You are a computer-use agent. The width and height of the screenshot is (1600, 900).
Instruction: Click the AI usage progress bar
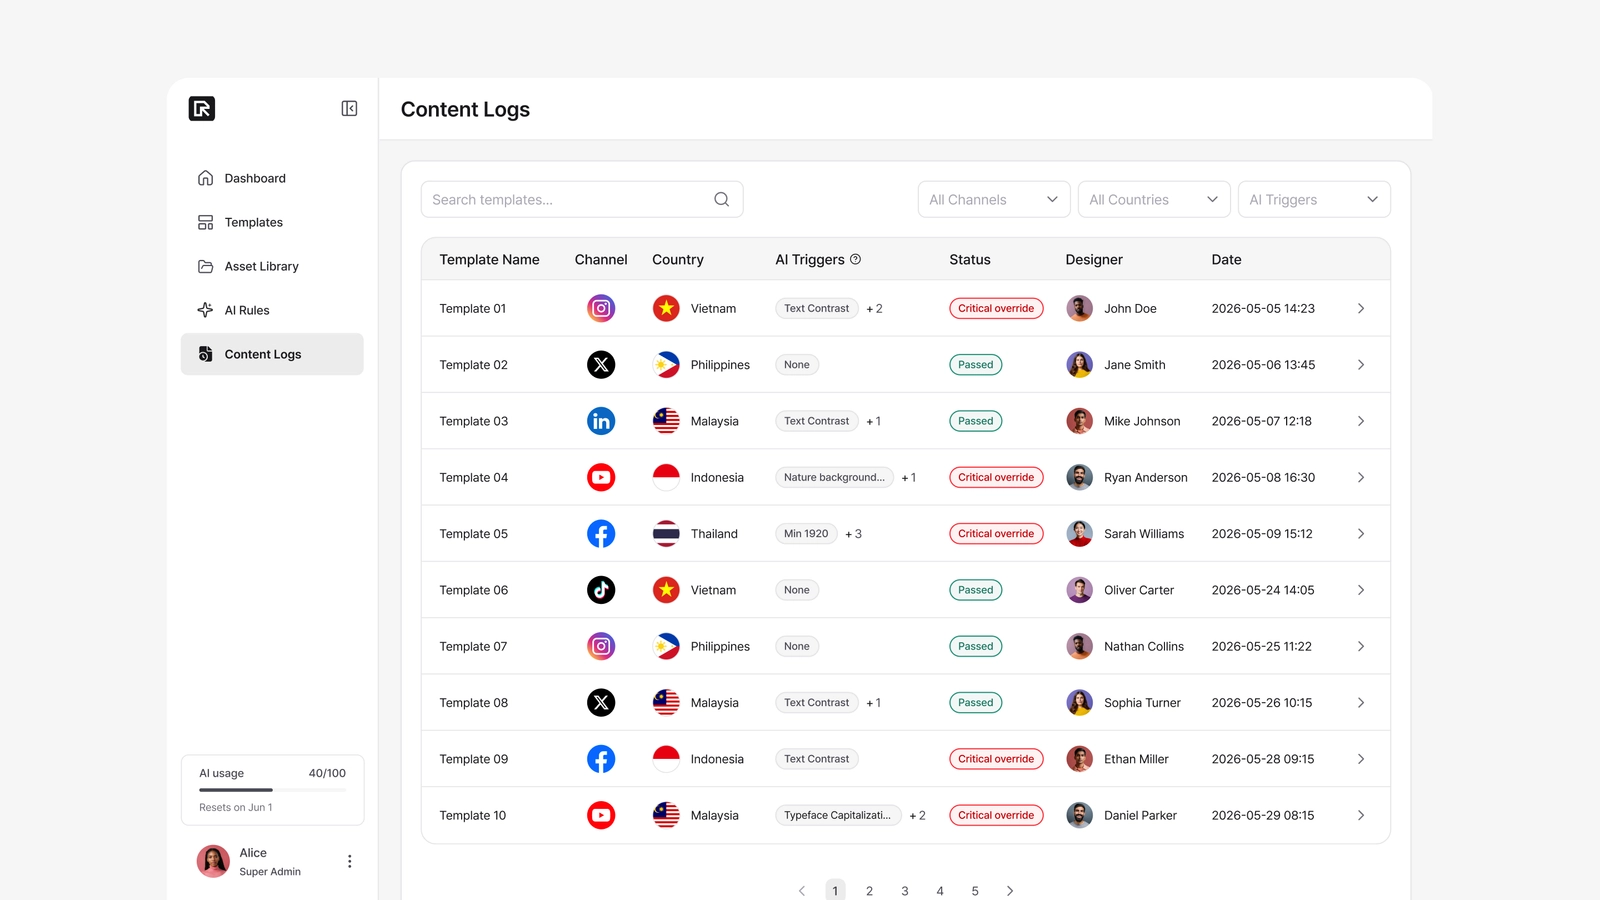tap(272, 790)
